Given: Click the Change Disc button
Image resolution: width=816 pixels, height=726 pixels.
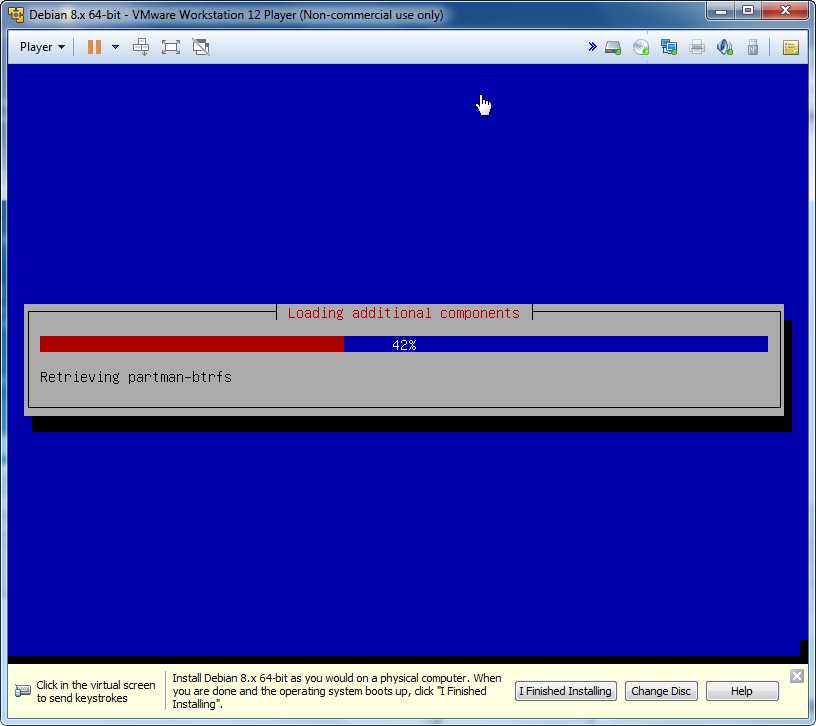Looking at the screenshot, I should (661, 691).
